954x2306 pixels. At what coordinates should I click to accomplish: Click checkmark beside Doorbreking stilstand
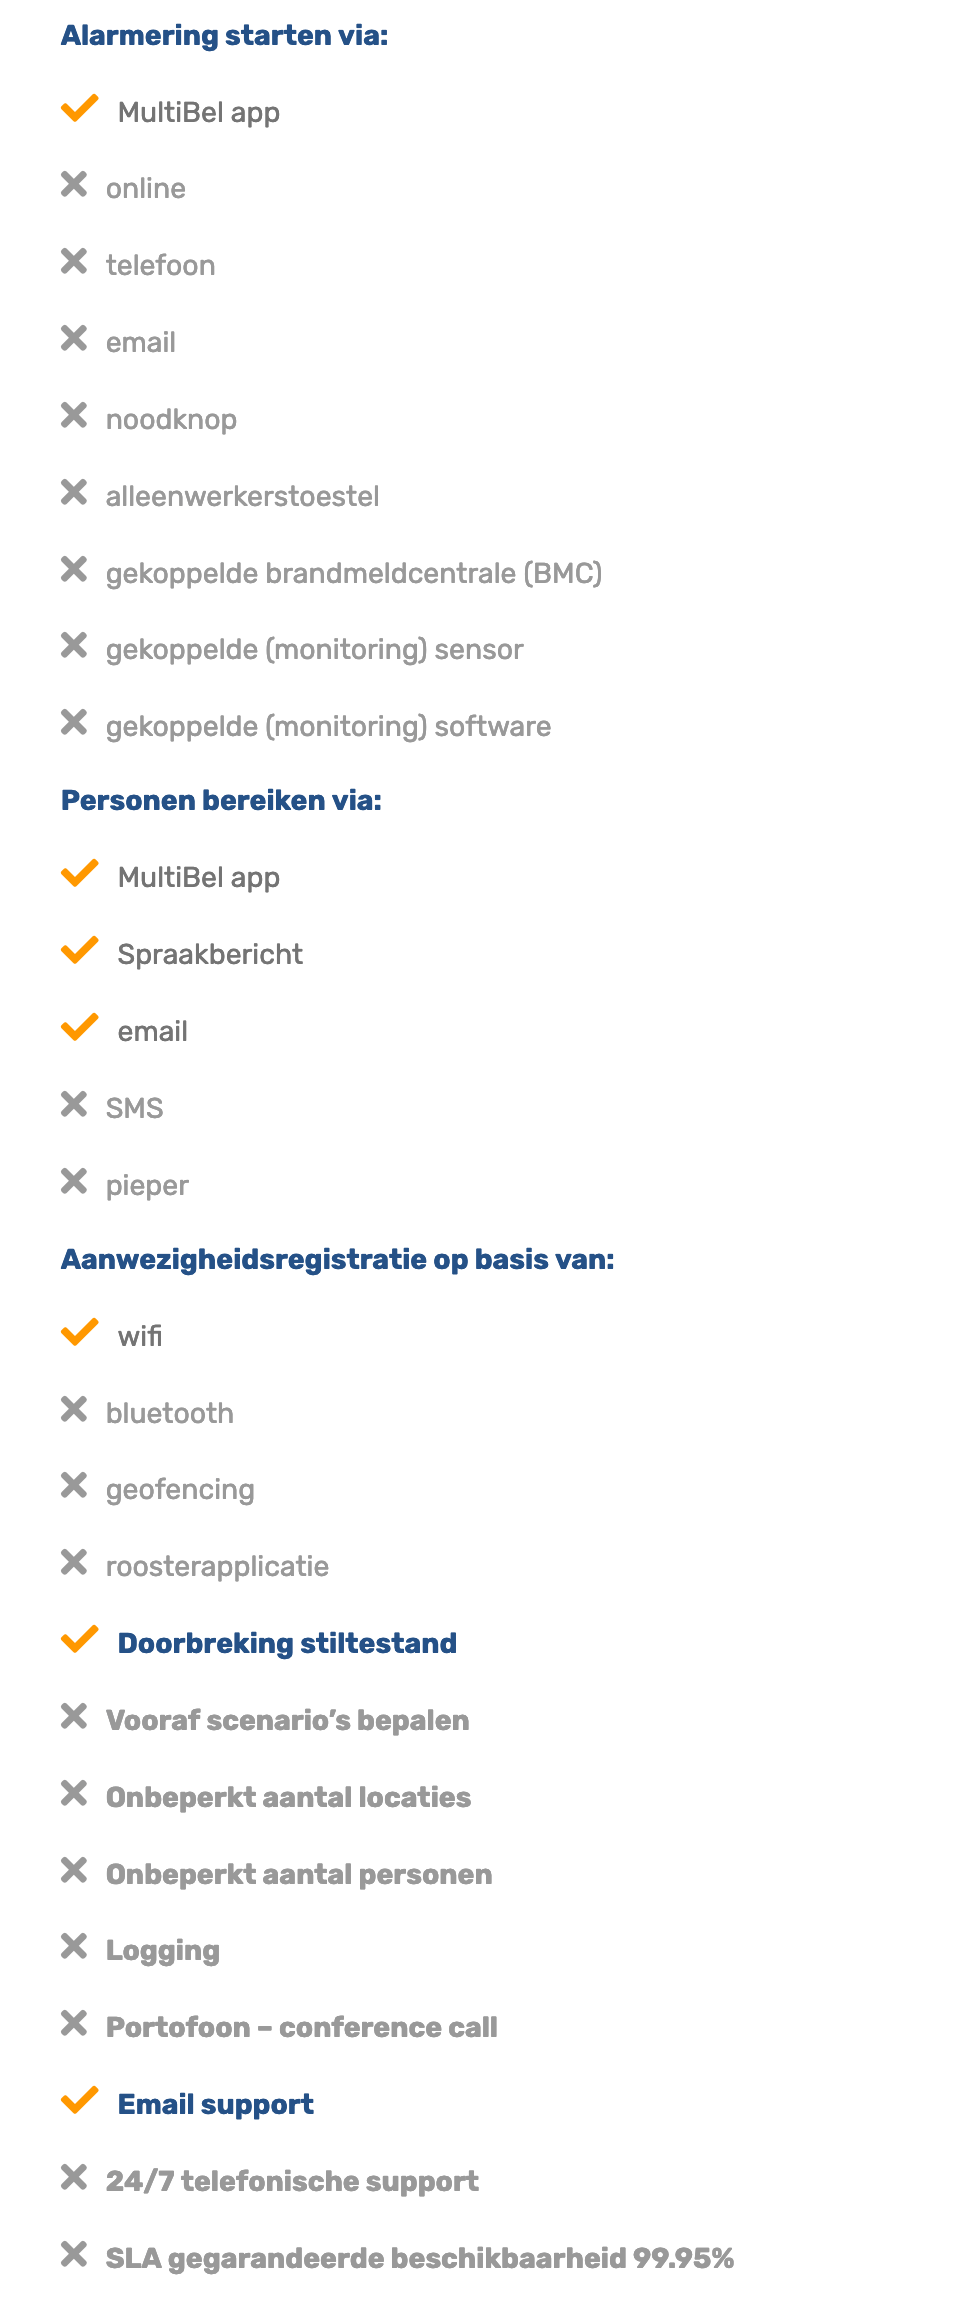pyautogui.click(x=79, y=1639)
